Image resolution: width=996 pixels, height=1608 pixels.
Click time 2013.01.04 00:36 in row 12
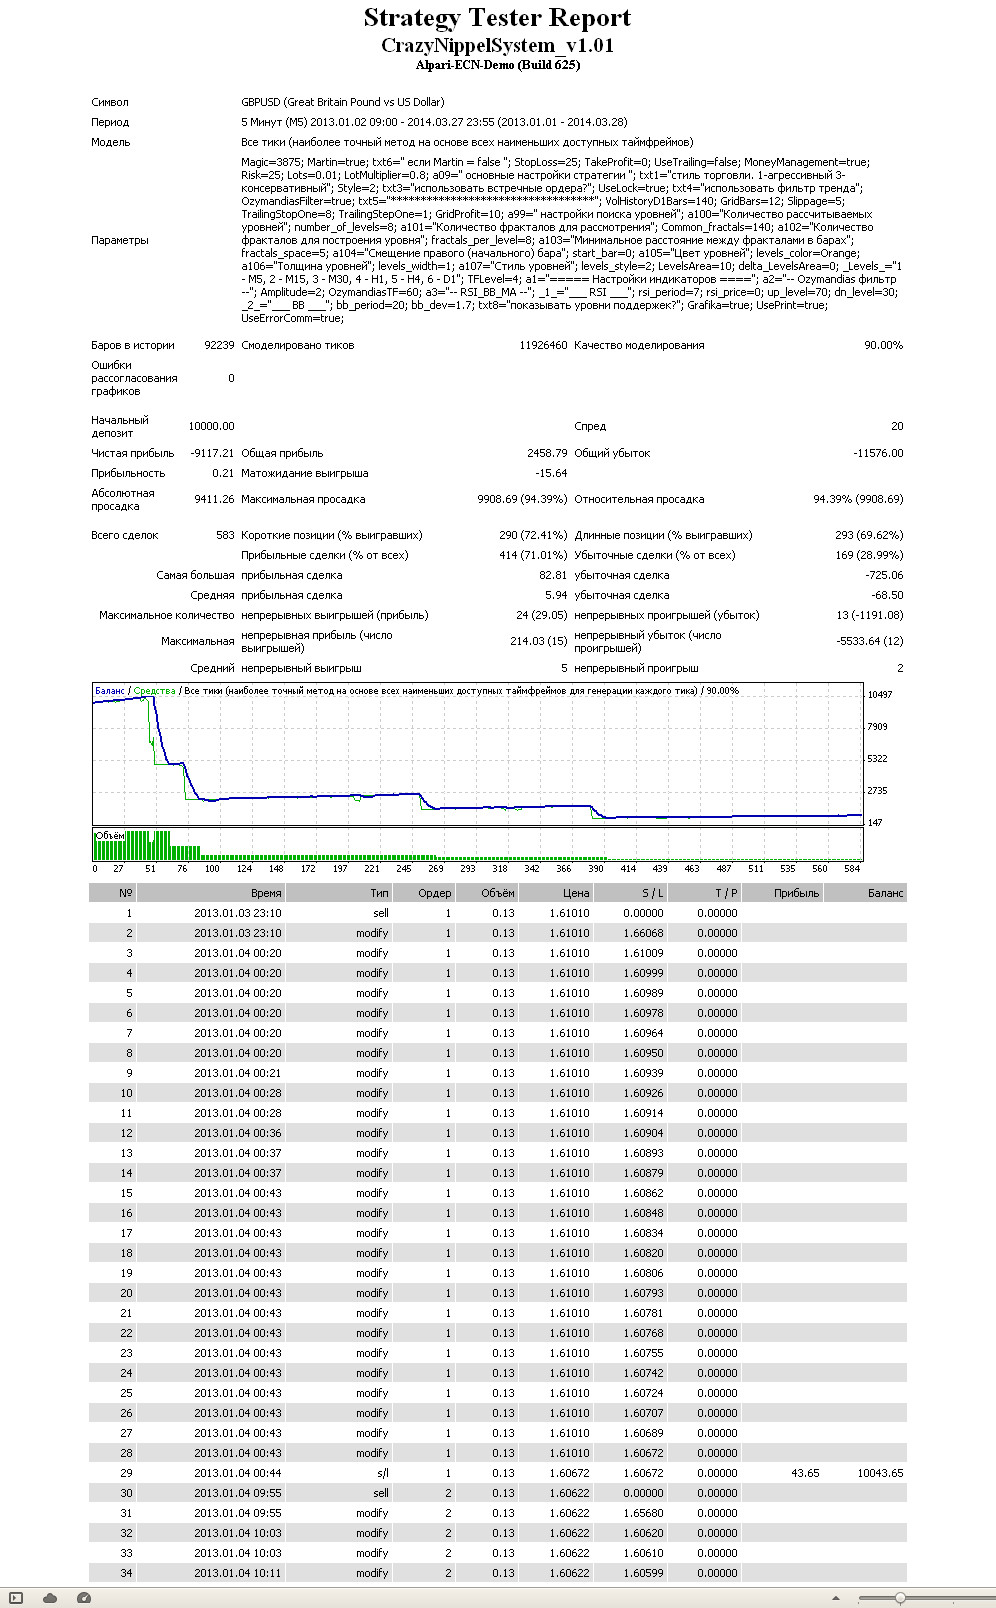[237, 1133]
